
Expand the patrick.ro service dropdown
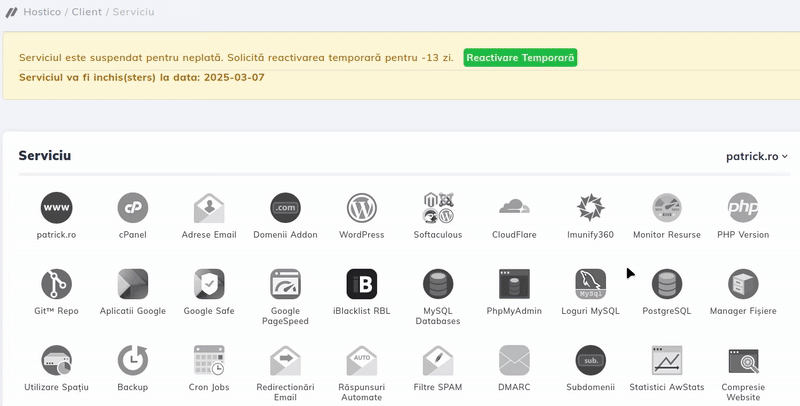757,157
